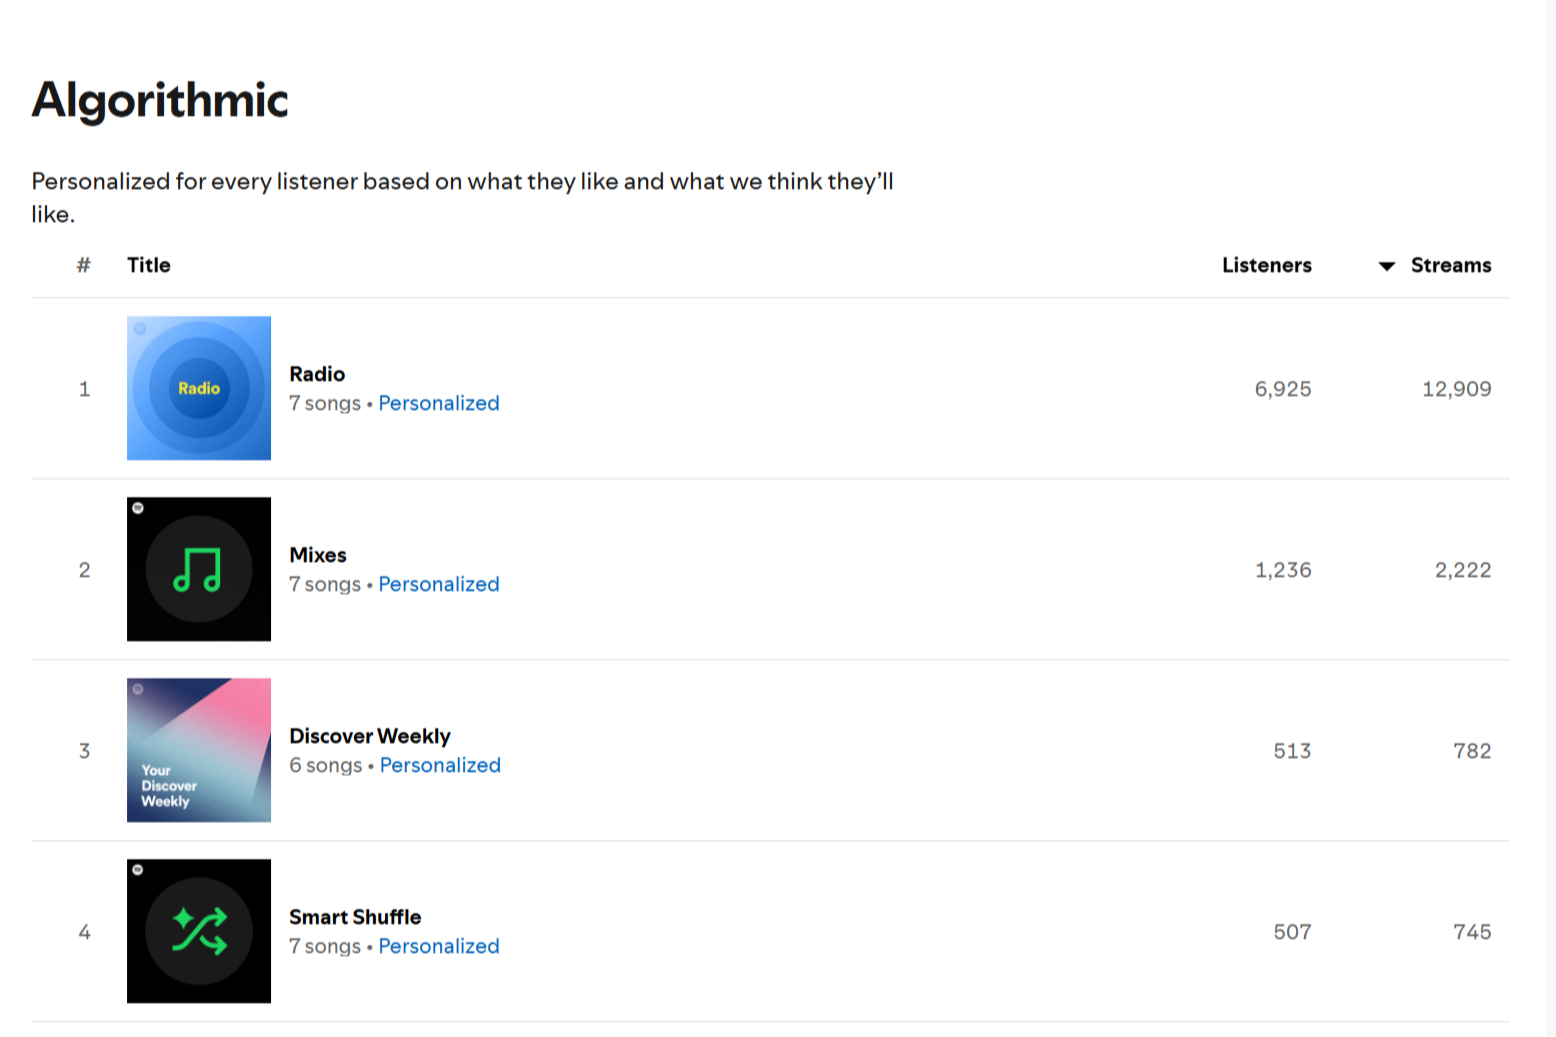The image size is (1556, 1037).
Task: Open the Personalized link under Radio
Action: (x=439, y=403)
